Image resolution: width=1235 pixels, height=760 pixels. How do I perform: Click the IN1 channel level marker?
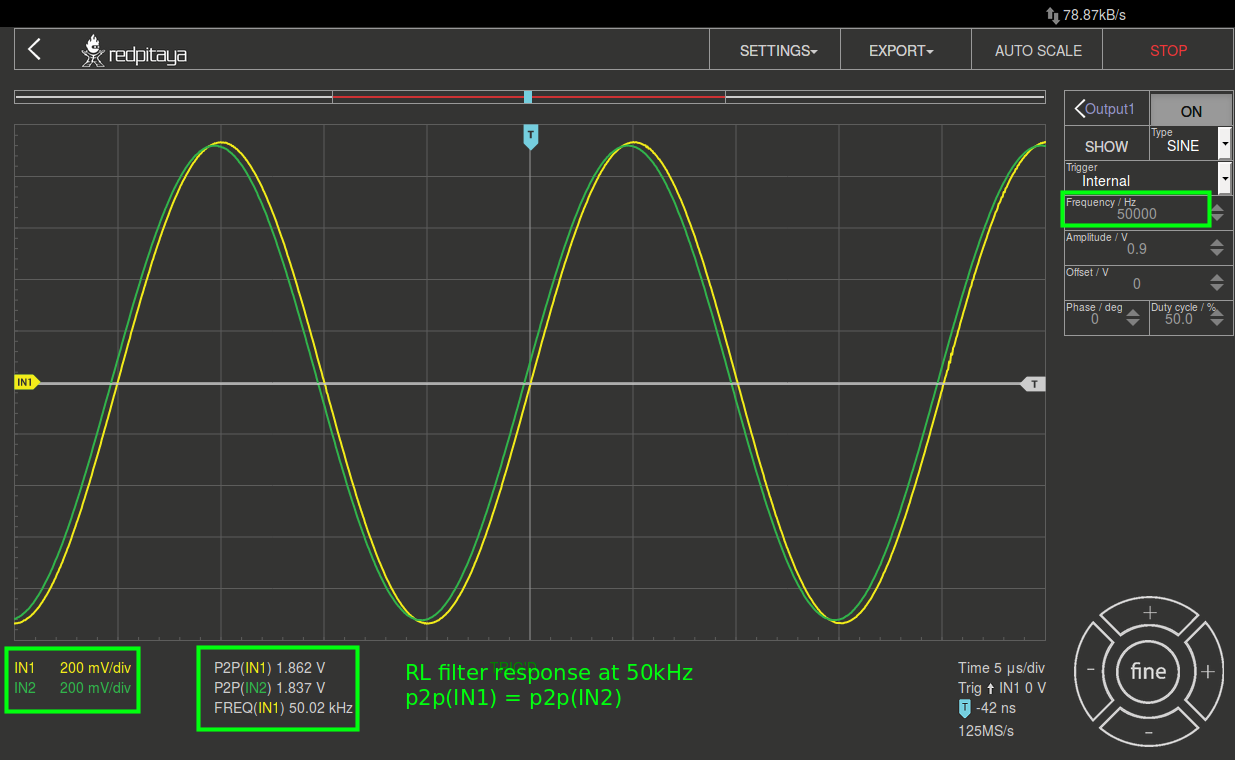(26, 382)
